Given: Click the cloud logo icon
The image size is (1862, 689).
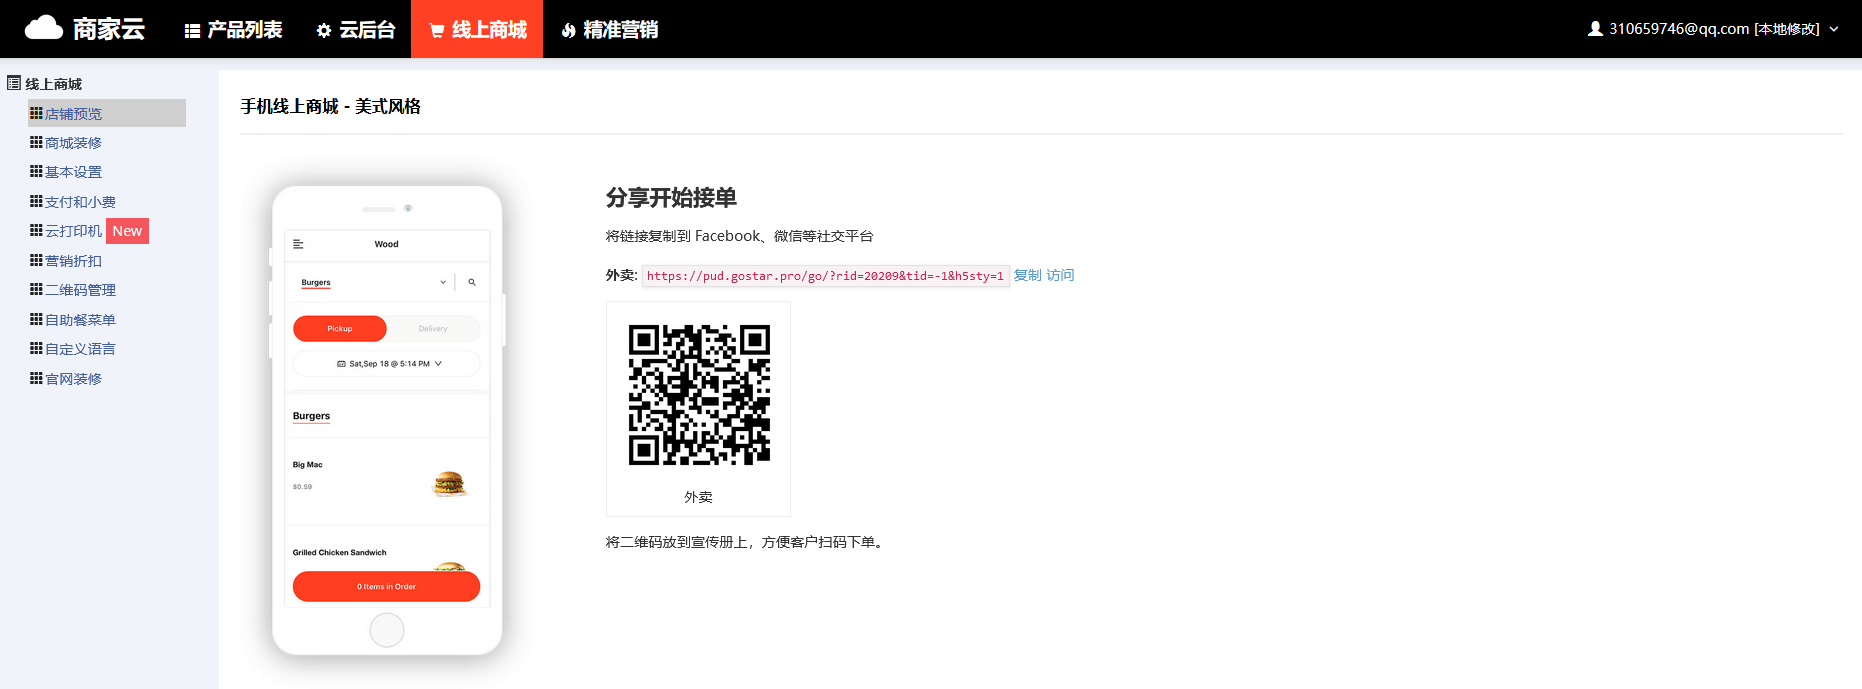Looking at the screenshot, I should coord(43,28).
